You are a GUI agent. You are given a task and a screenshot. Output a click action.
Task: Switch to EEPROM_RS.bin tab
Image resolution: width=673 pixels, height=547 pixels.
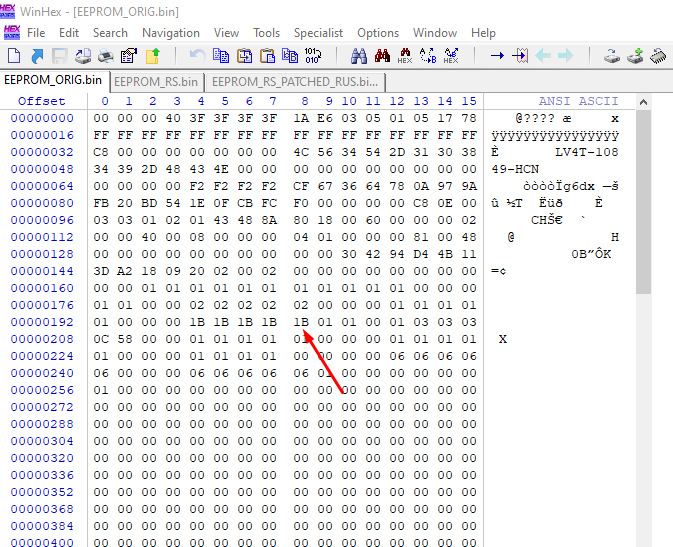click(x=156, y=82)
